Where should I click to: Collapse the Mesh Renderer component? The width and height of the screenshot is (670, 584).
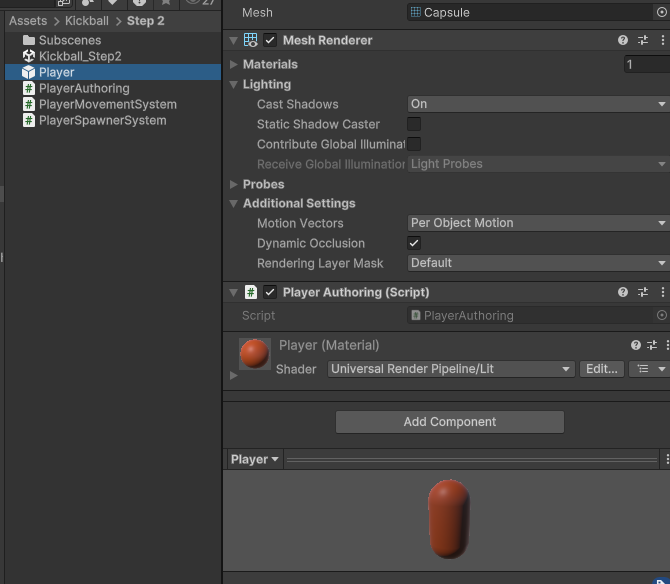click(233, 41)
